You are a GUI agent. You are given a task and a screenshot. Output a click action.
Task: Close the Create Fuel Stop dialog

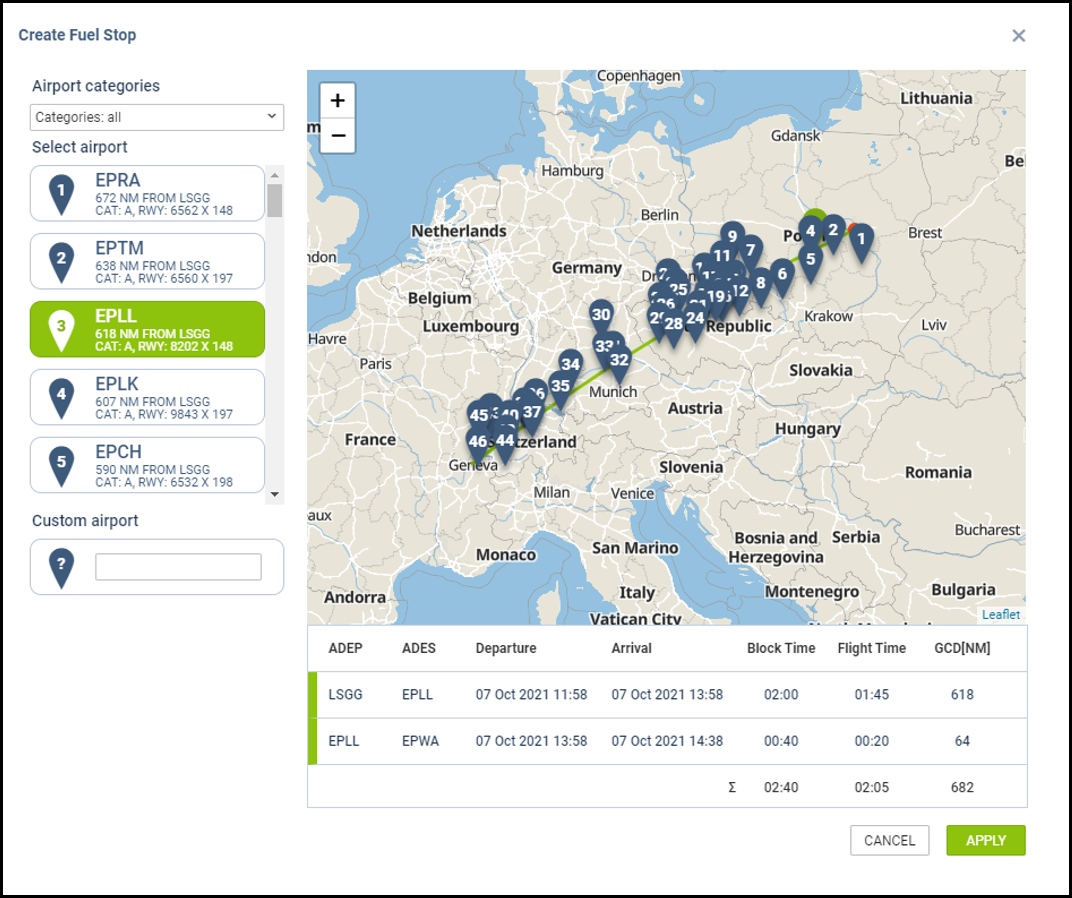pos(1019,36)
